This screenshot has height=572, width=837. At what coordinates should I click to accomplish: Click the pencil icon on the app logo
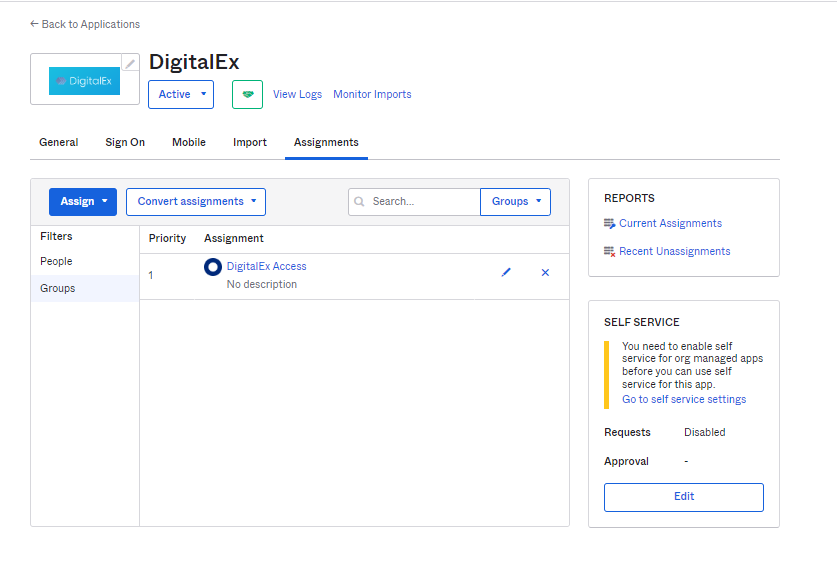[x=130, y=63]
